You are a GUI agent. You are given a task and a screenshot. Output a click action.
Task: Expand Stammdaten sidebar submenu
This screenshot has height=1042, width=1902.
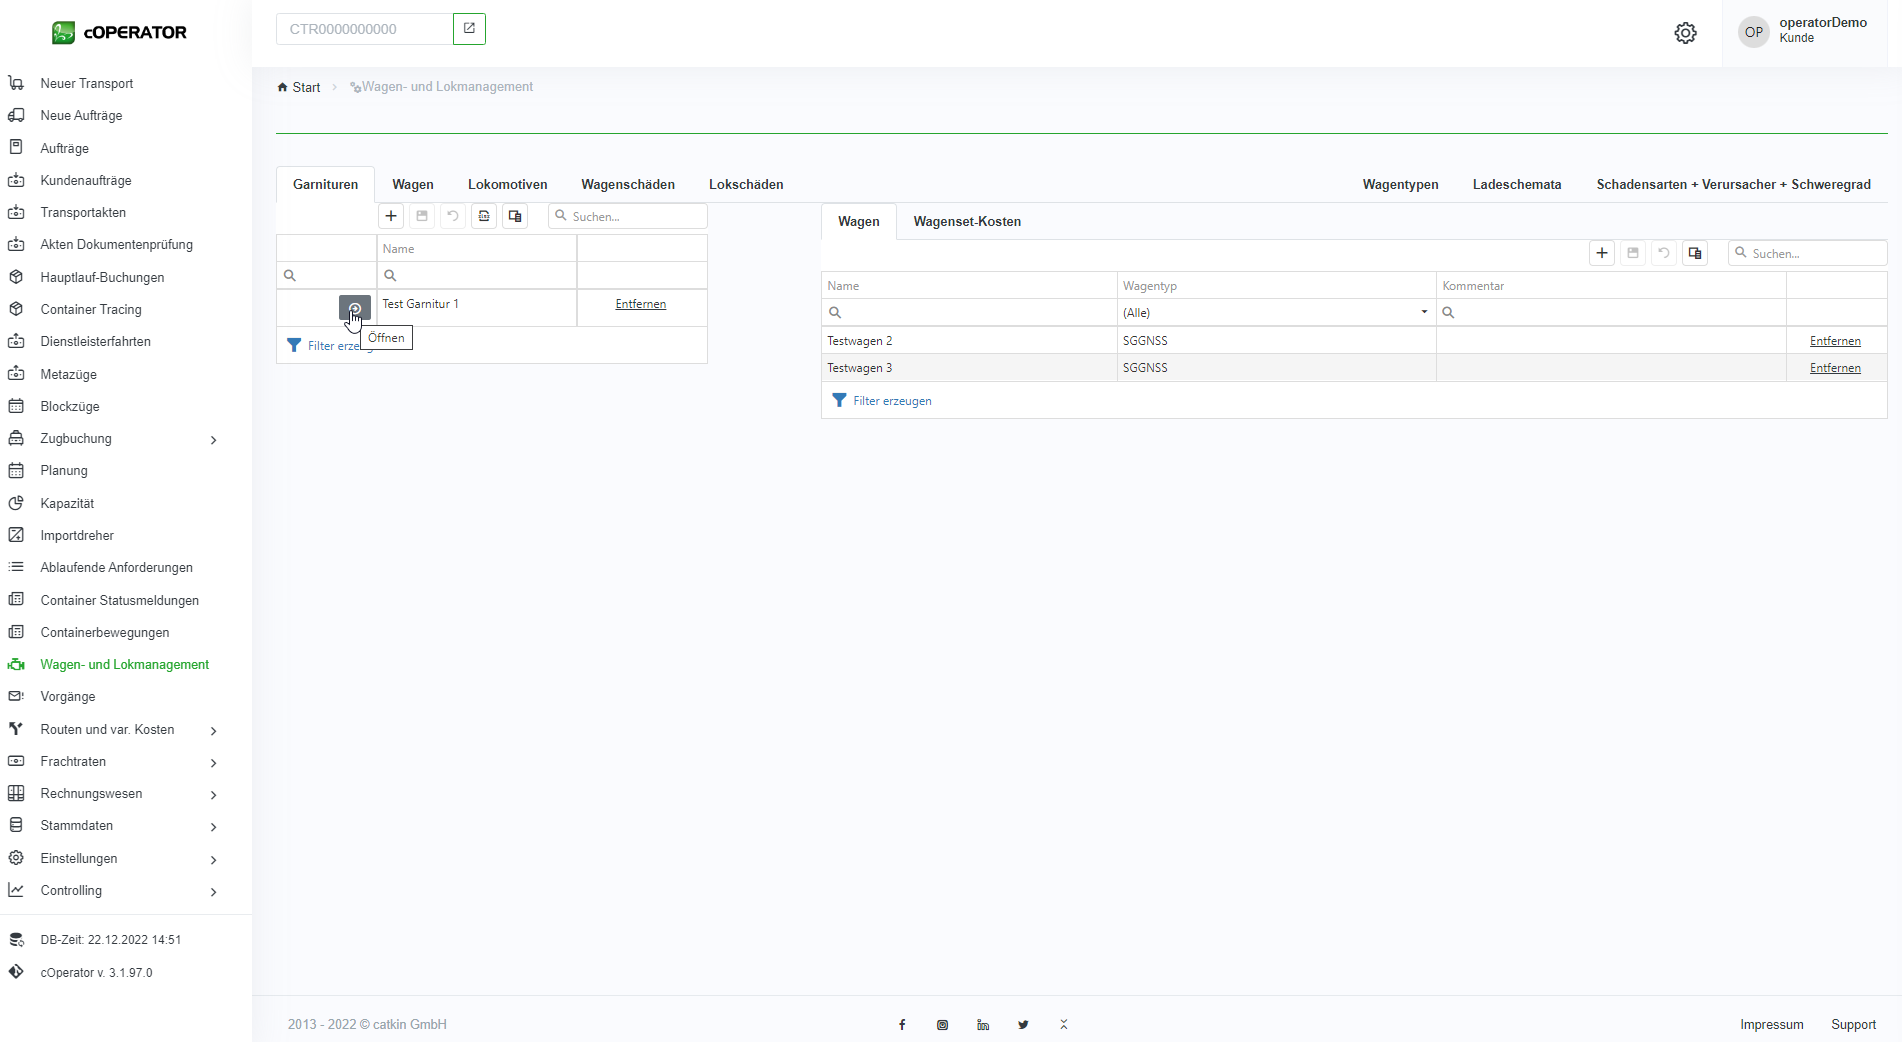(213, 826)
